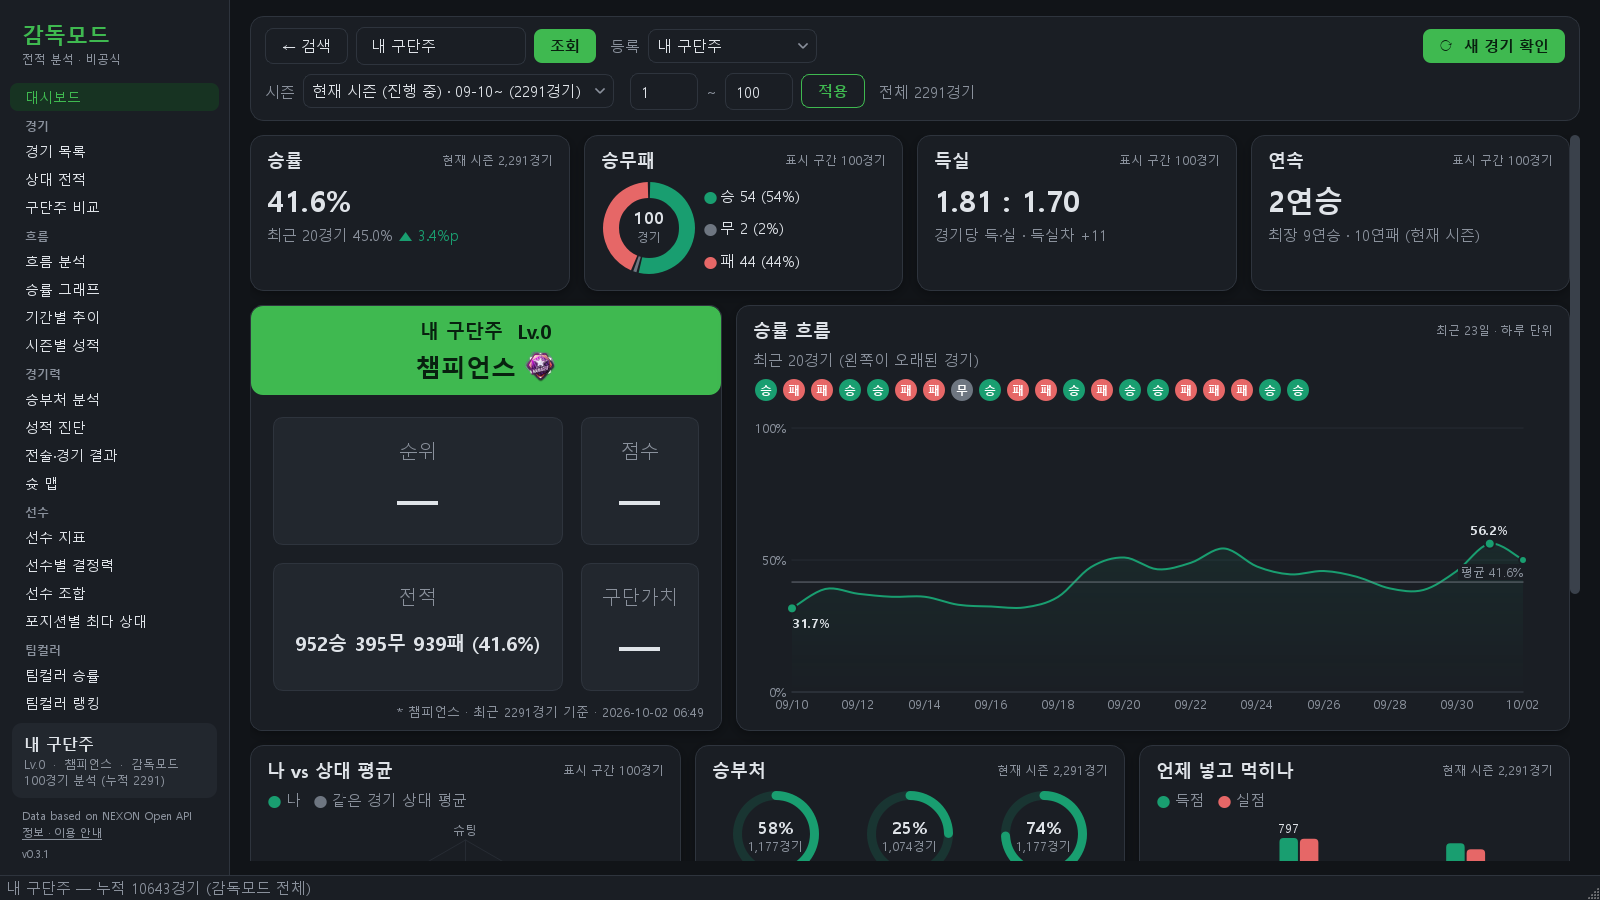Click the 득점 green legend dot

(1163, 801)
